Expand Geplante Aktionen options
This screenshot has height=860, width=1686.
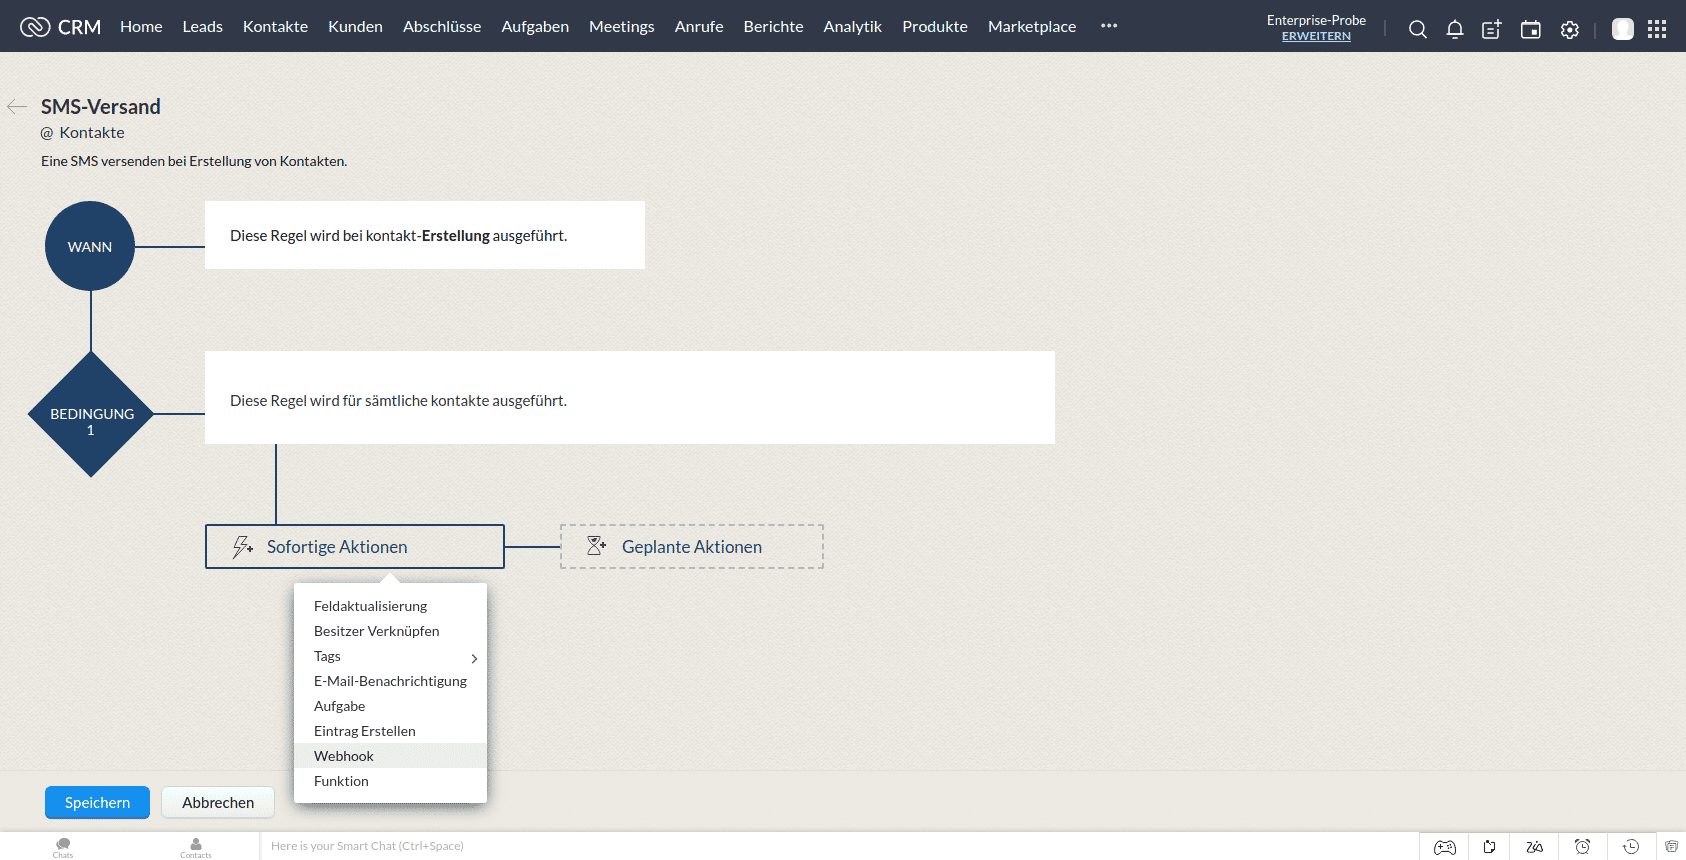(691, 547)
